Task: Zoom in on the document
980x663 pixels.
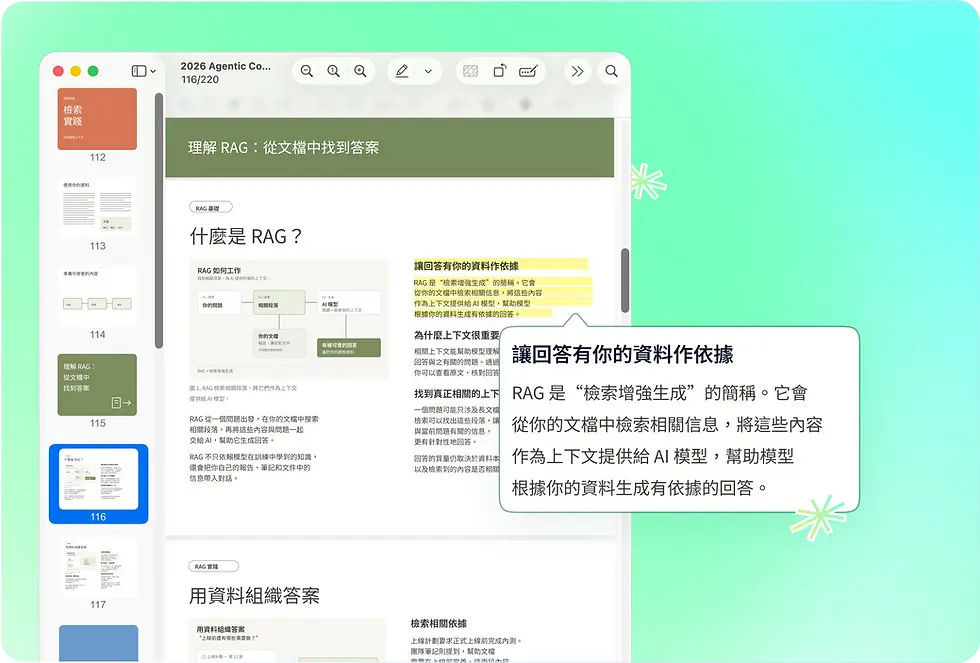Action: point(361,71)
